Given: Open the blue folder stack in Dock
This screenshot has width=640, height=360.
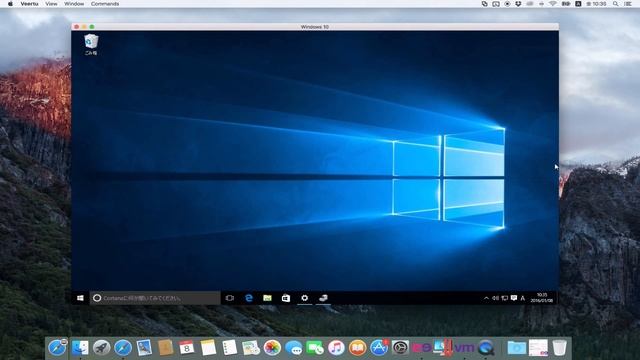Looking at the screenshot, I should click(x=517, y=348).
